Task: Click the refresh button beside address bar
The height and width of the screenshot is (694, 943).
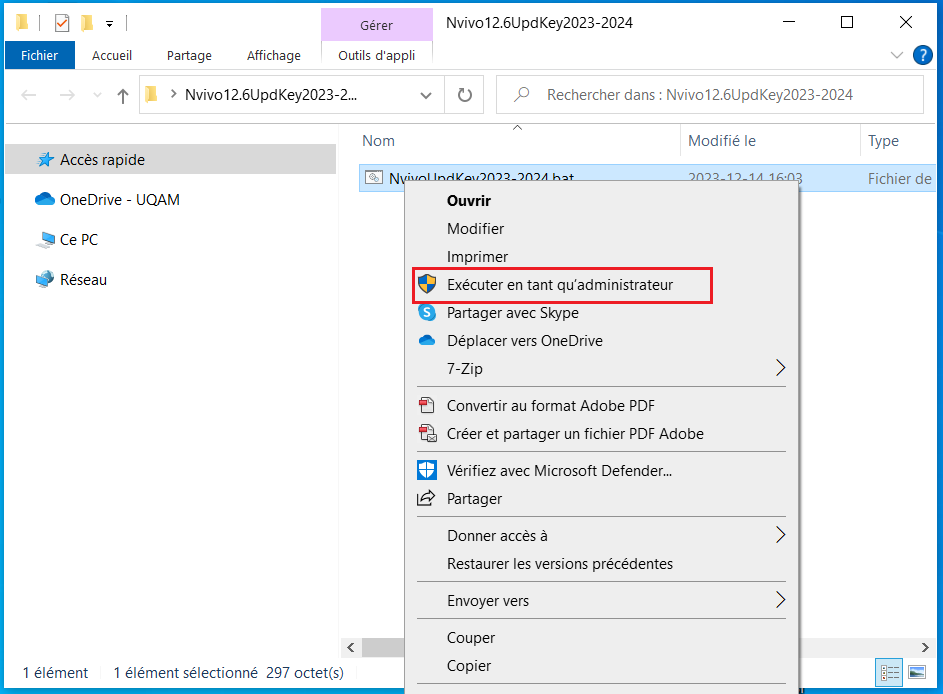Action: coord(464,96)
